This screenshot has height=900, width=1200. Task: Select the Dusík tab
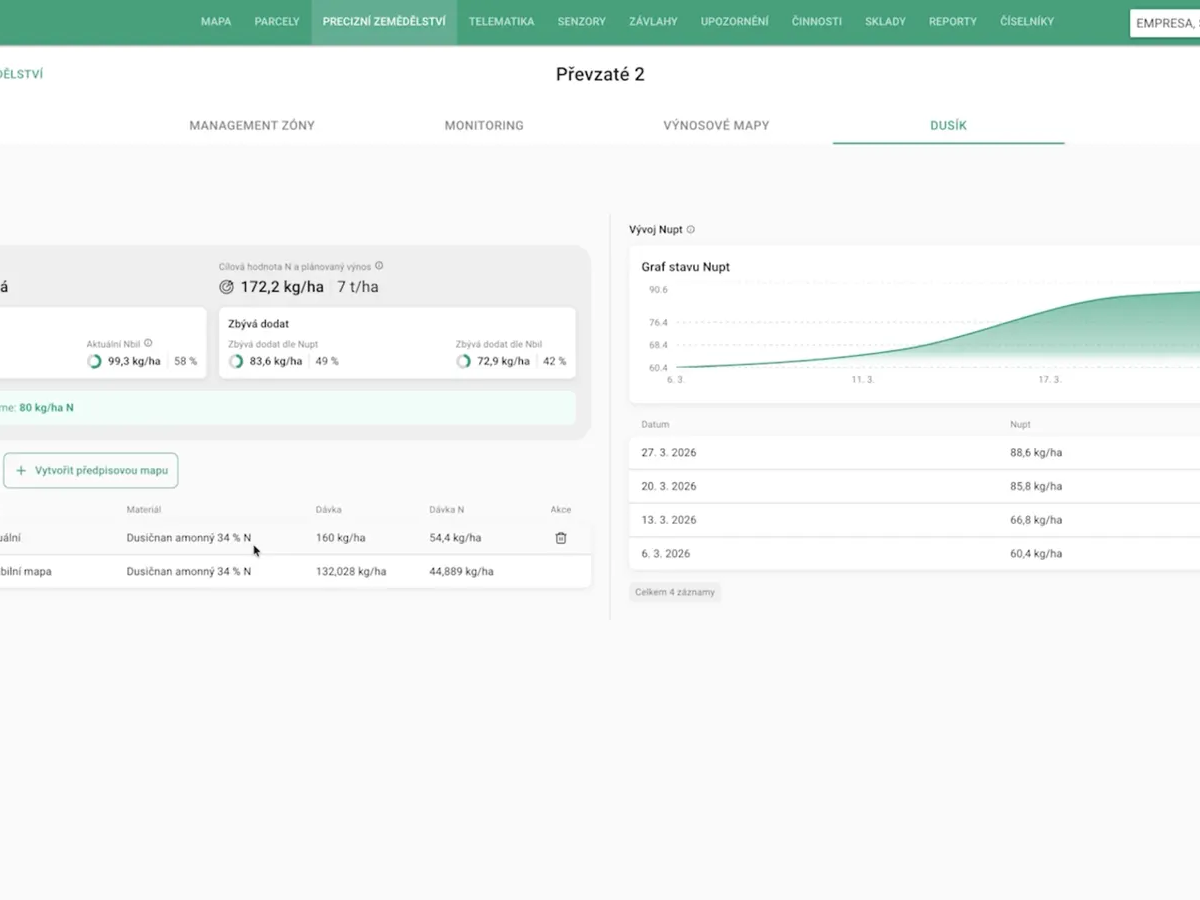click(x=948, y=126)
